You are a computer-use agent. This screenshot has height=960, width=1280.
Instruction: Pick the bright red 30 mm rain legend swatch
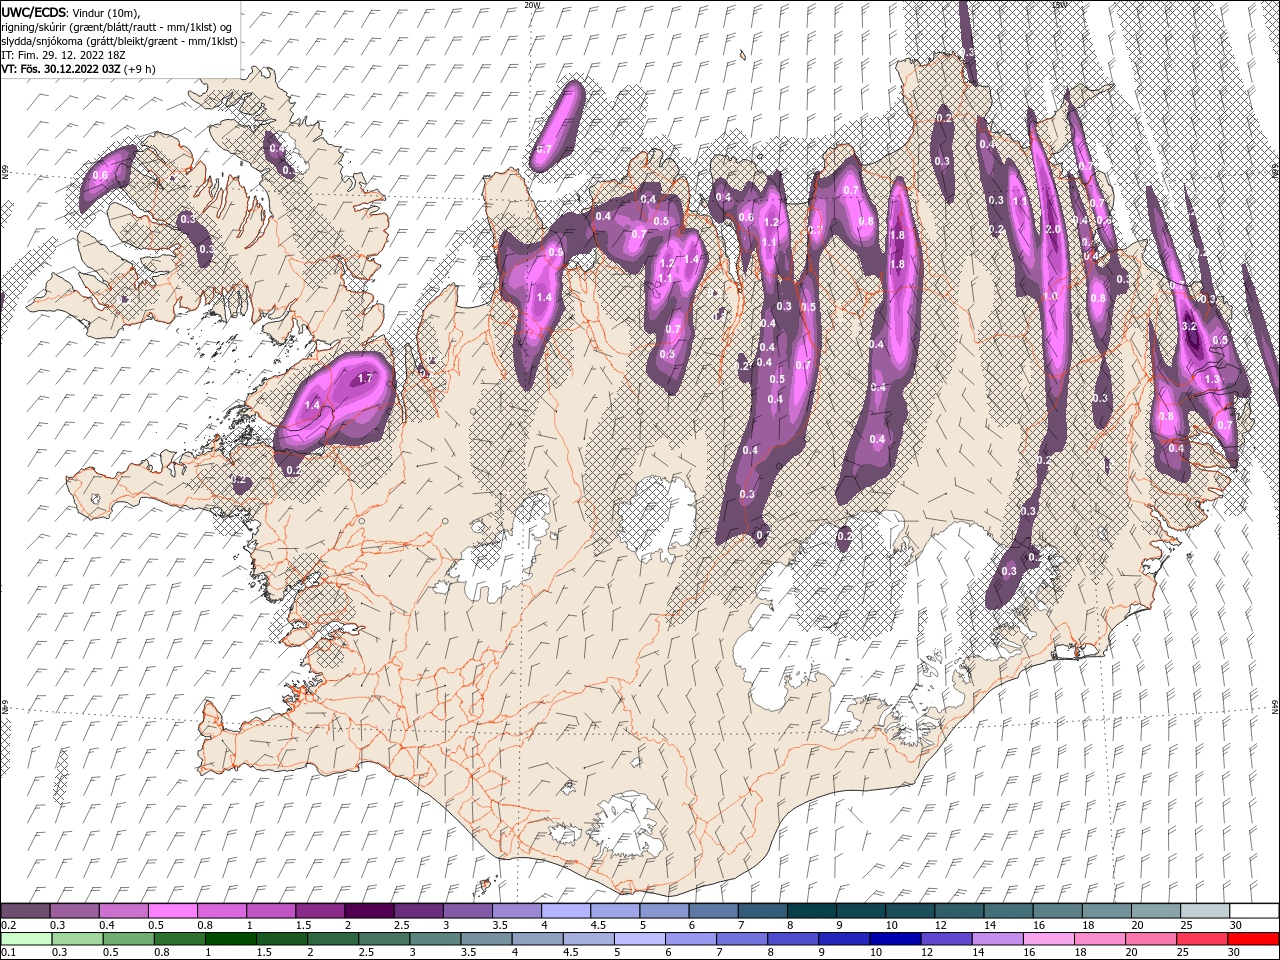click(1254, 939)
